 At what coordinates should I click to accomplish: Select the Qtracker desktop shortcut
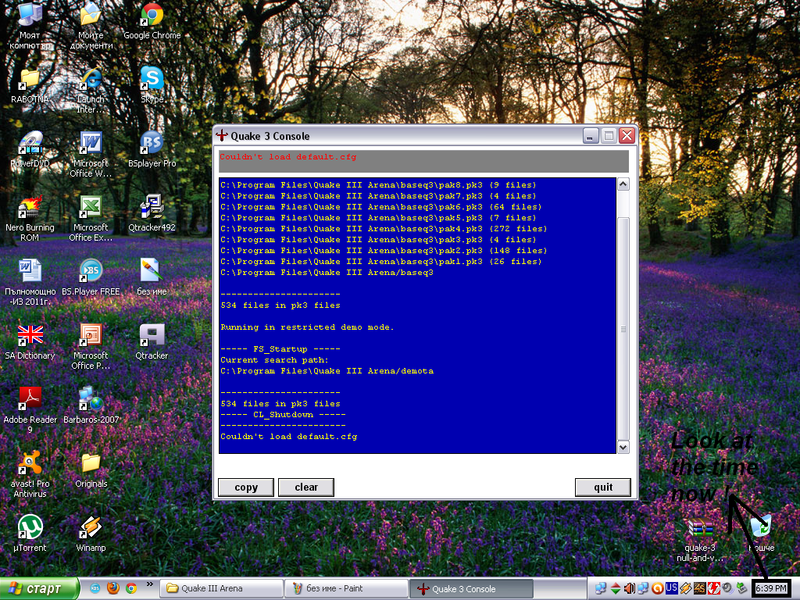[152, 342]
